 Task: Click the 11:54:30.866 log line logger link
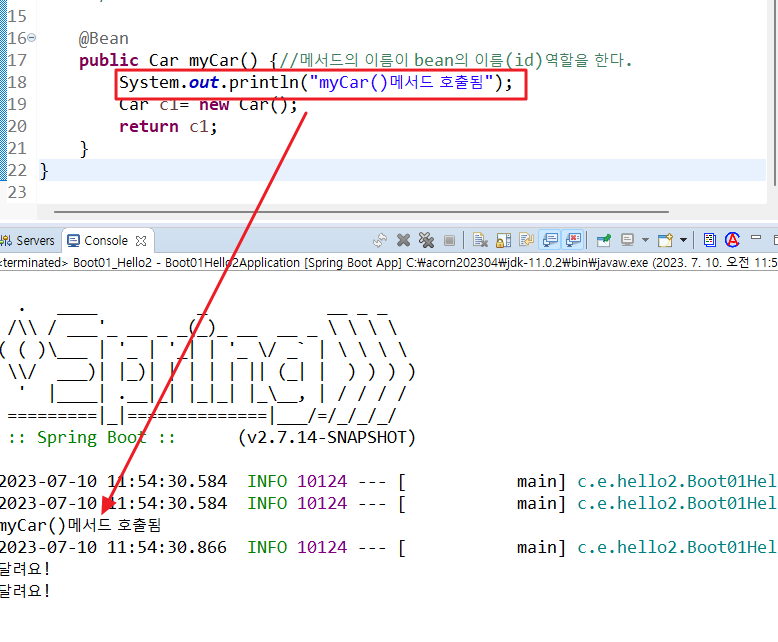click(x=677, y=547)
